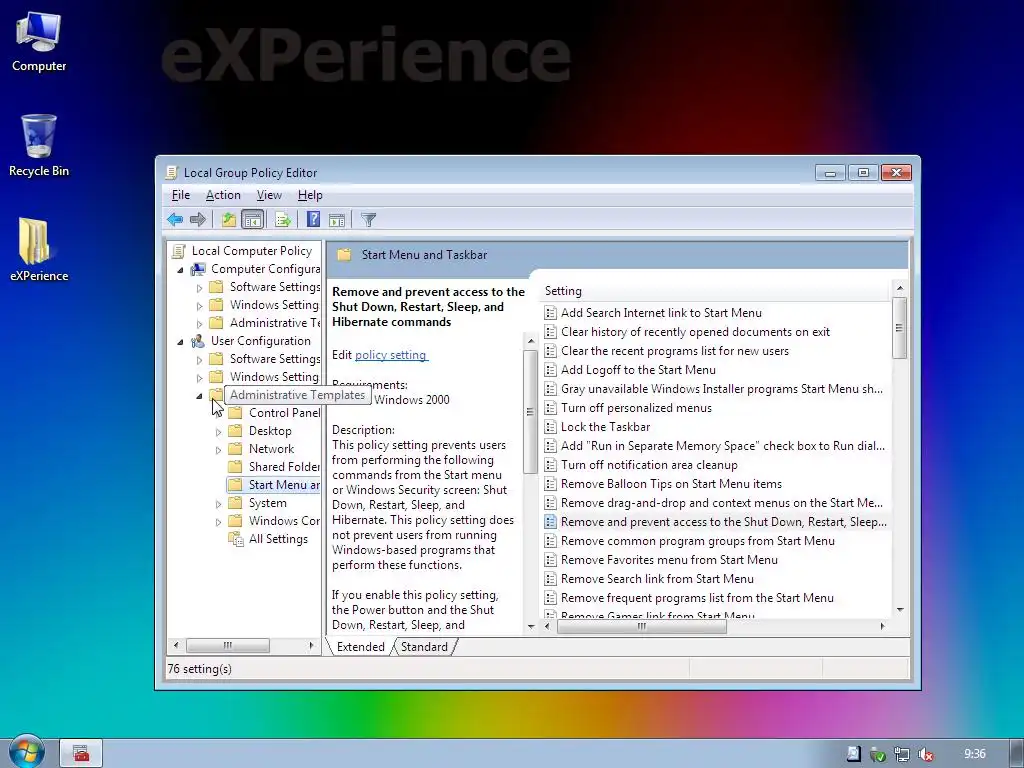The image size is (1024, 768).
Task: Click the policy icon beside Add Logoff to the Start Menu
Action: (x=551, y=370)
